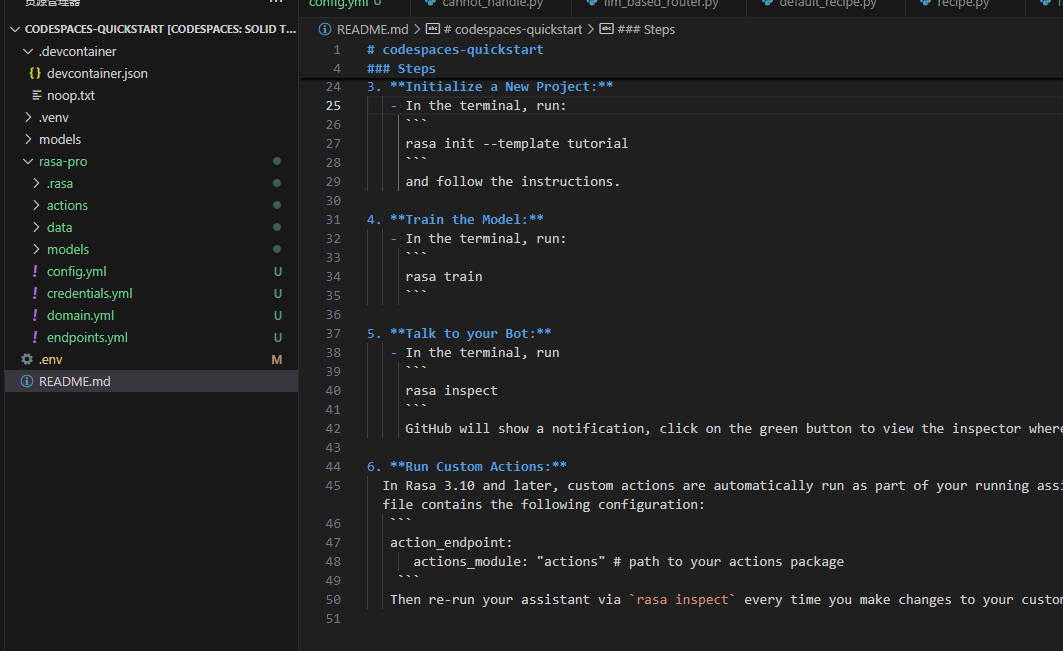This screenshot has height=651, width=1063.
Task: Click the '**Train the Model:**' heading
Action: 466,220
